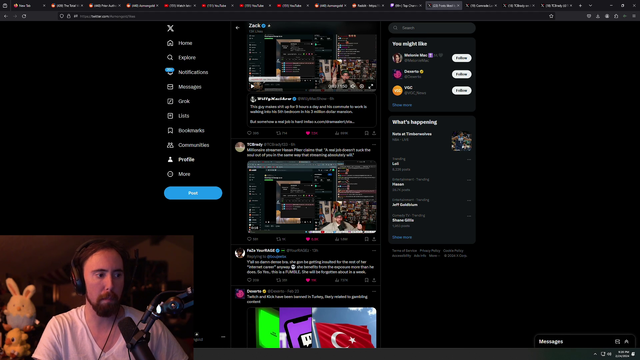Follow VGC in You might like
Image resolution: width=640 pixels, height=360 pixels.
click(461, 91)
